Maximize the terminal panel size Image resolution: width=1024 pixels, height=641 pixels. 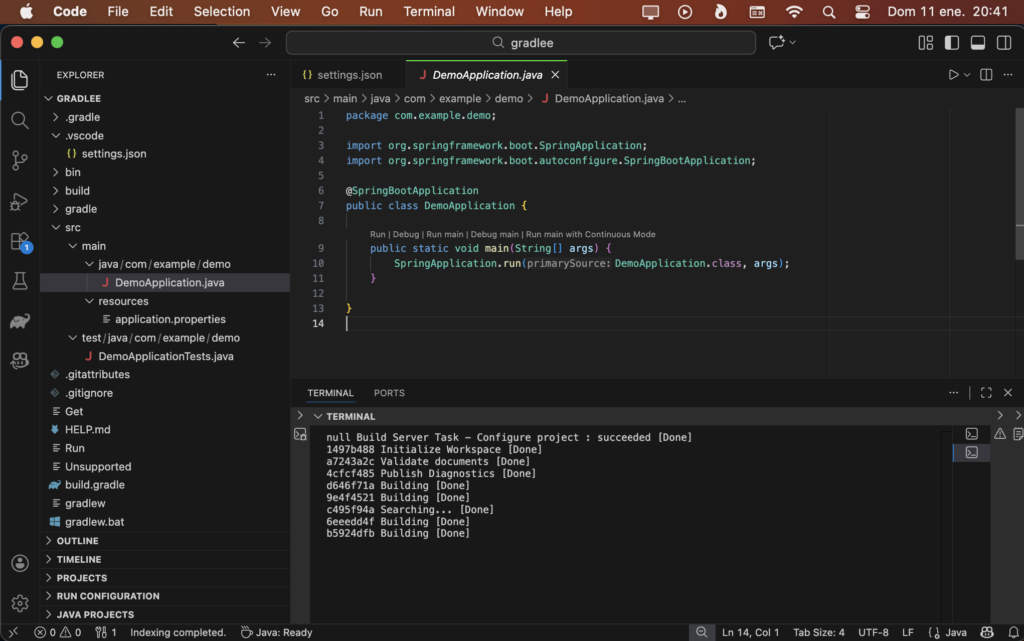point(986,393)
